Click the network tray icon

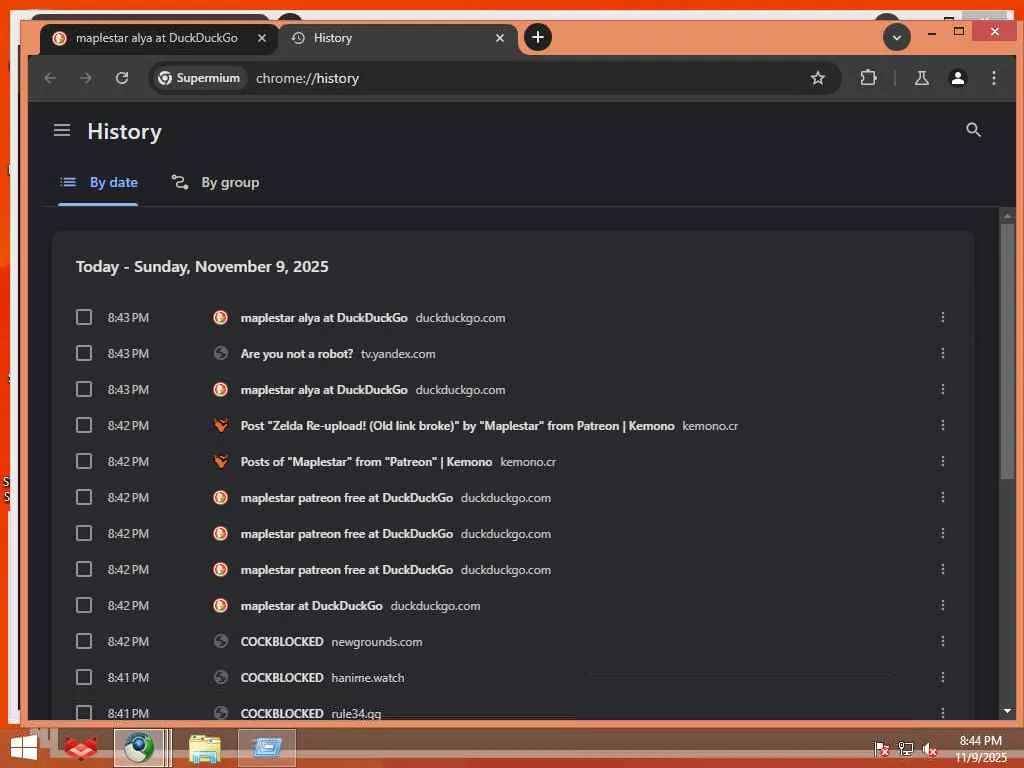click(905, 748)
